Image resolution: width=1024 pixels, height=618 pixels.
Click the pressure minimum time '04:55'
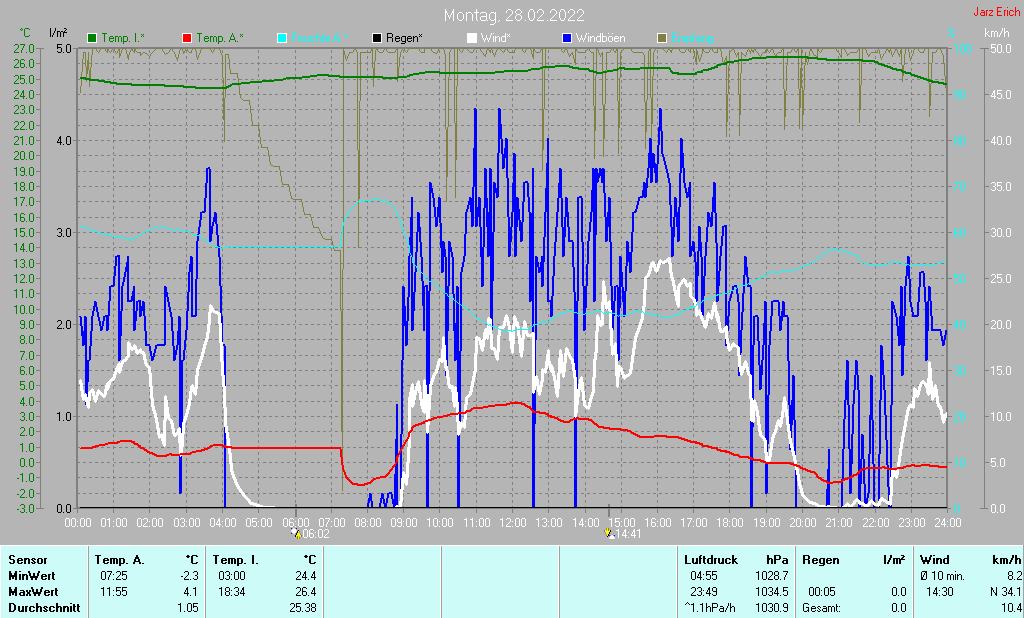[x=704, y=576]
